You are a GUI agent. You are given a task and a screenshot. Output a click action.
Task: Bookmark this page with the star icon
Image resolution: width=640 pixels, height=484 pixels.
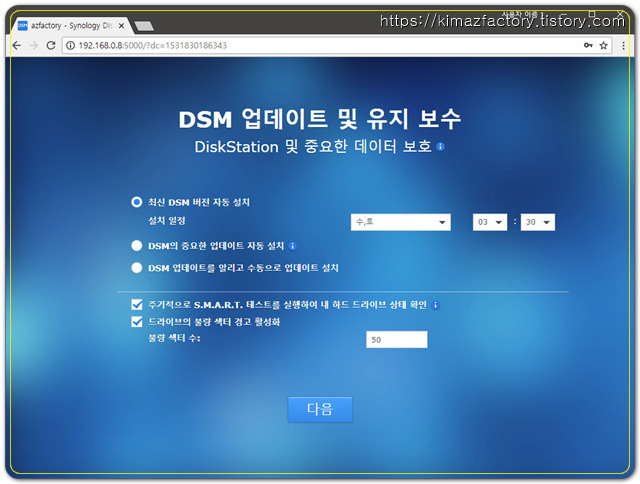(604, 45)
